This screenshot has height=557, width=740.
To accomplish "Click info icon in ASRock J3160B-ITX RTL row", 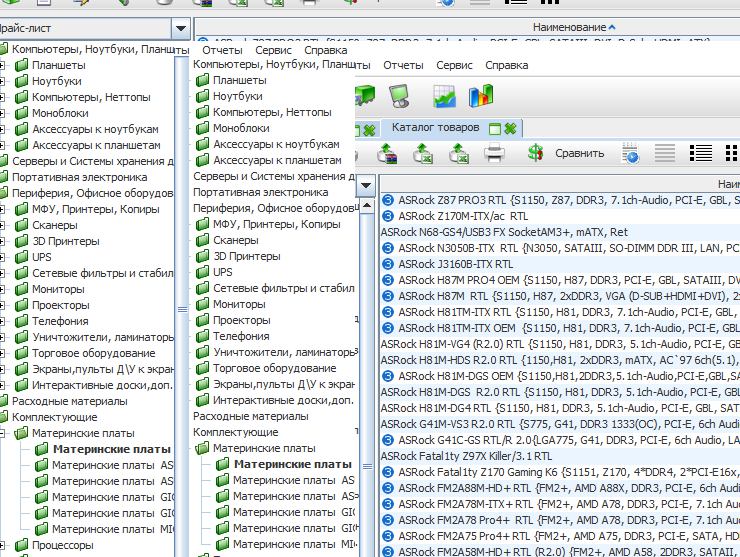I will [x=387, y=264].
